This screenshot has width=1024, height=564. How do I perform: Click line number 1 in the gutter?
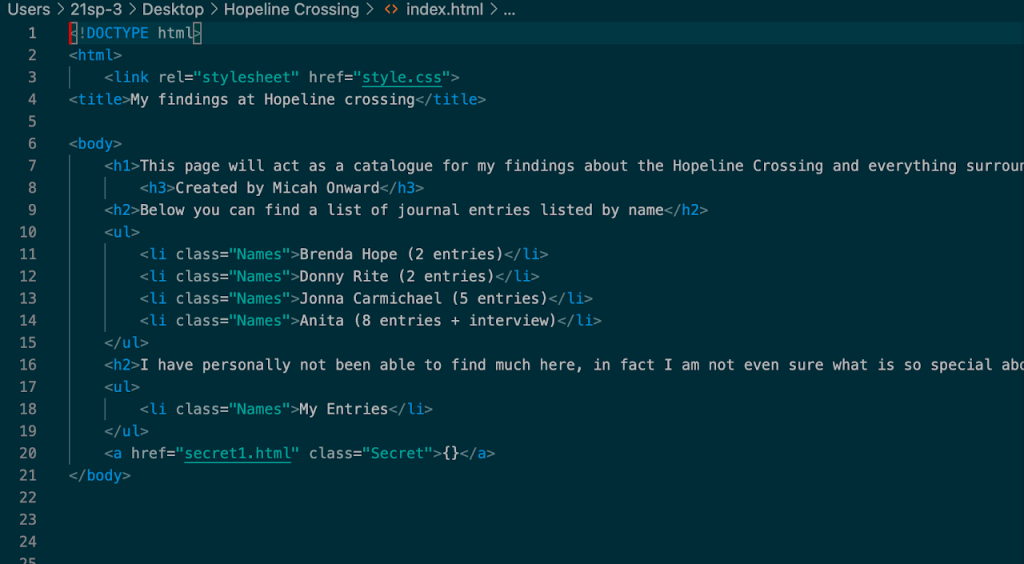(32, 33)
